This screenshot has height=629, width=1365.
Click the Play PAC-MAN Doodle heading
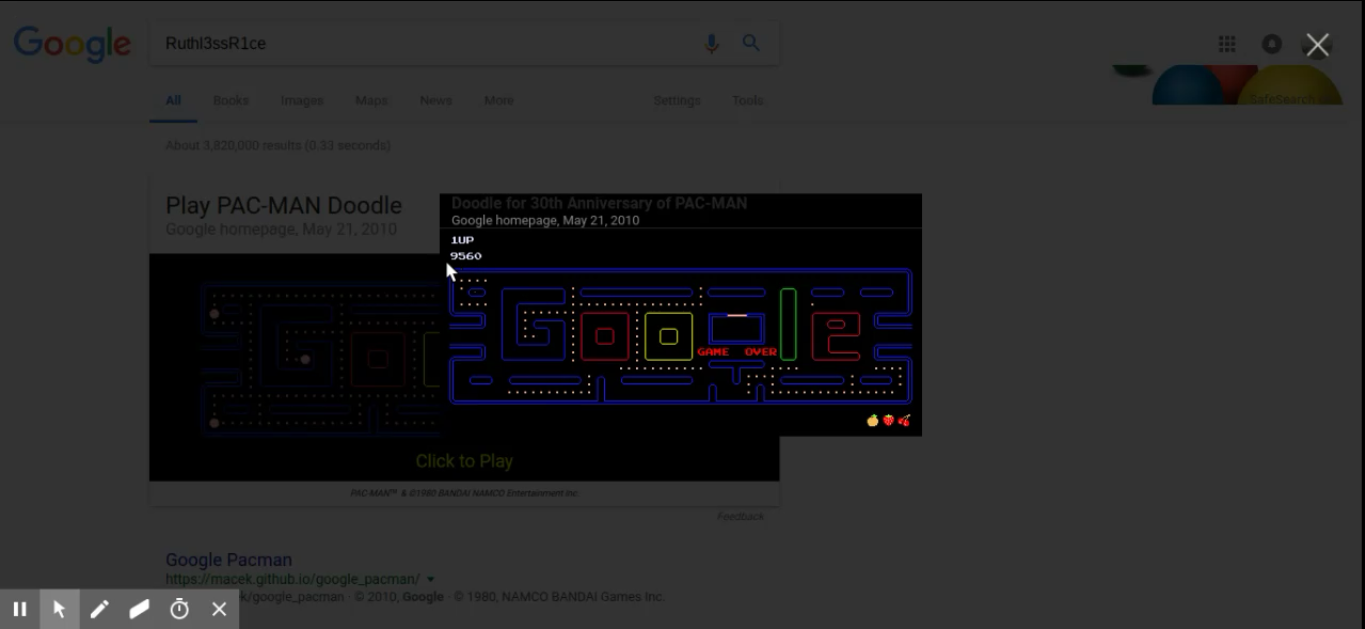[x=284, y=205]
